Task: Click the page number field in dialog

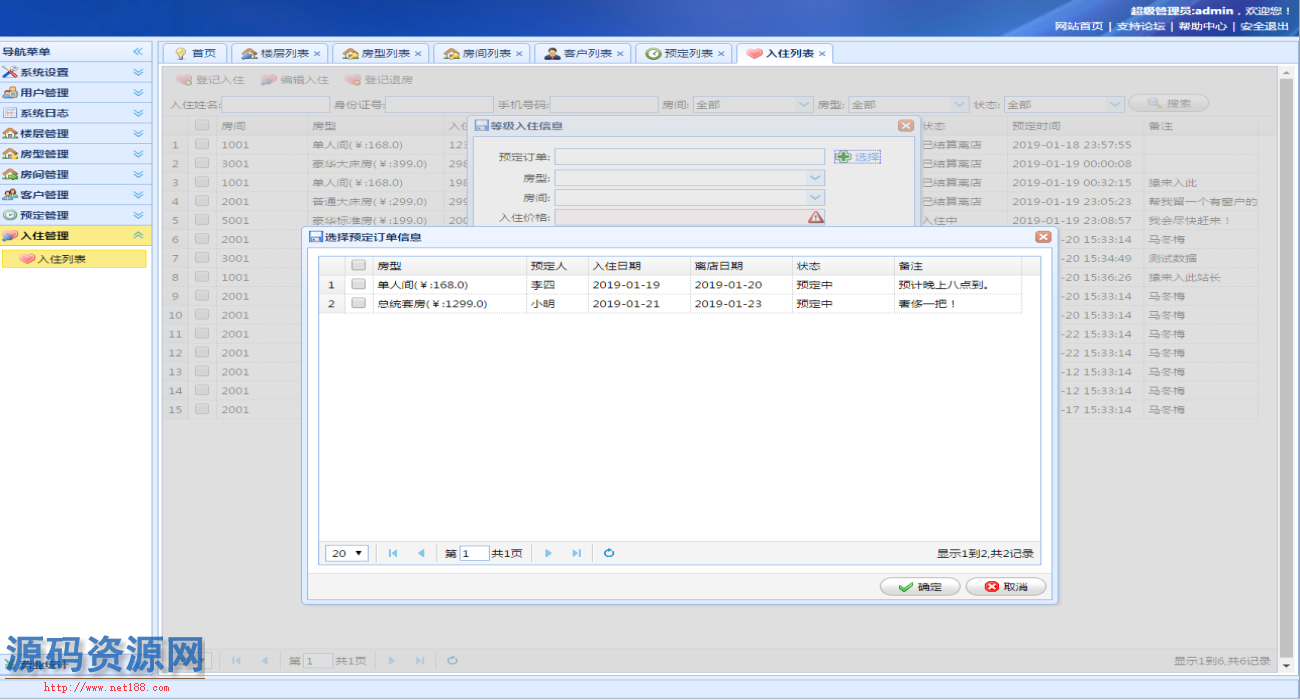Action: click(x=474, y=553)
